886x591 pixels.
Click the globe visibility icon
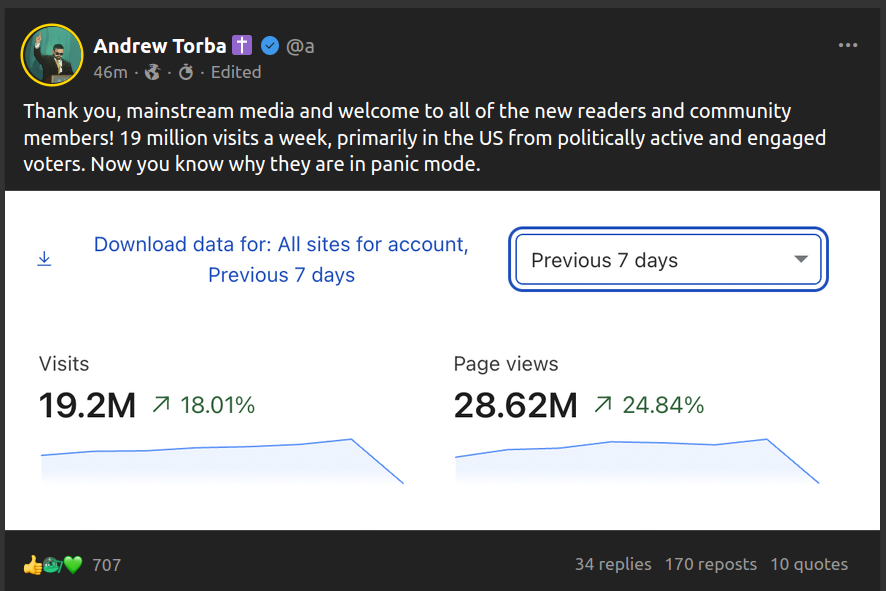(153, 72)
